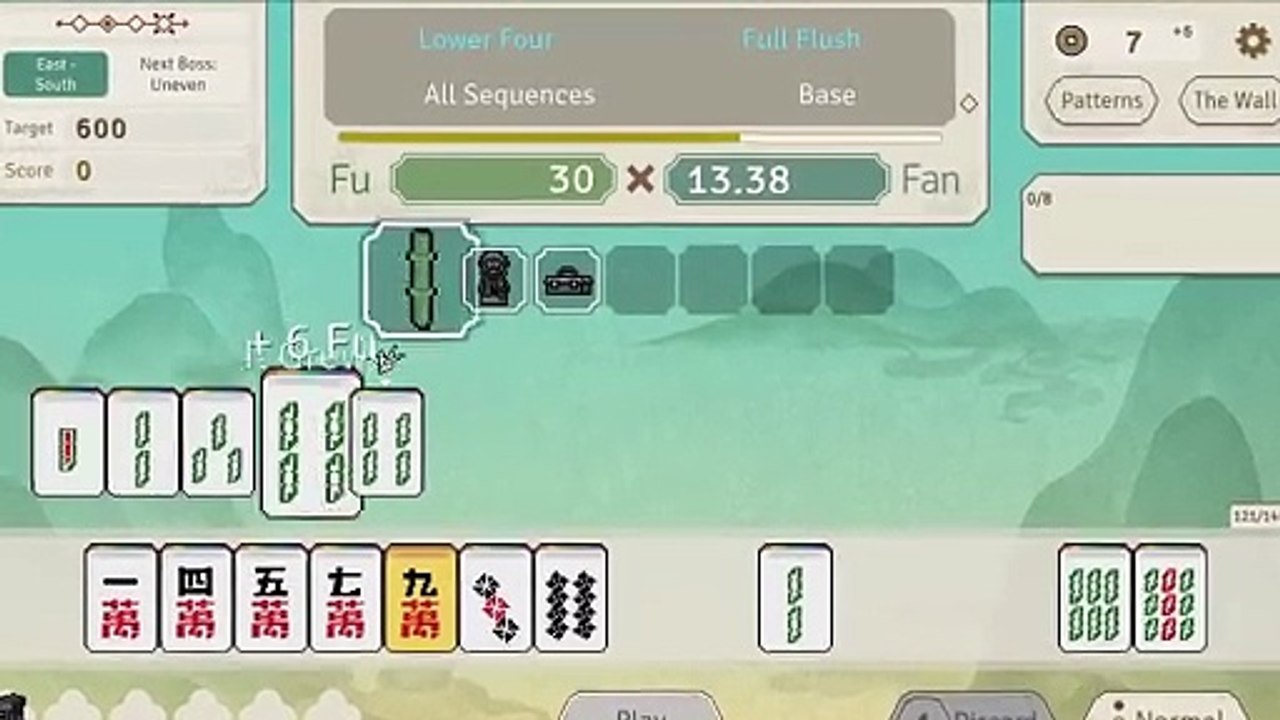Image resolution: width=1280 pixels, height=720 pixels.
Task: Choose the drawn two-bamboo tile
Action: [795, 598]
